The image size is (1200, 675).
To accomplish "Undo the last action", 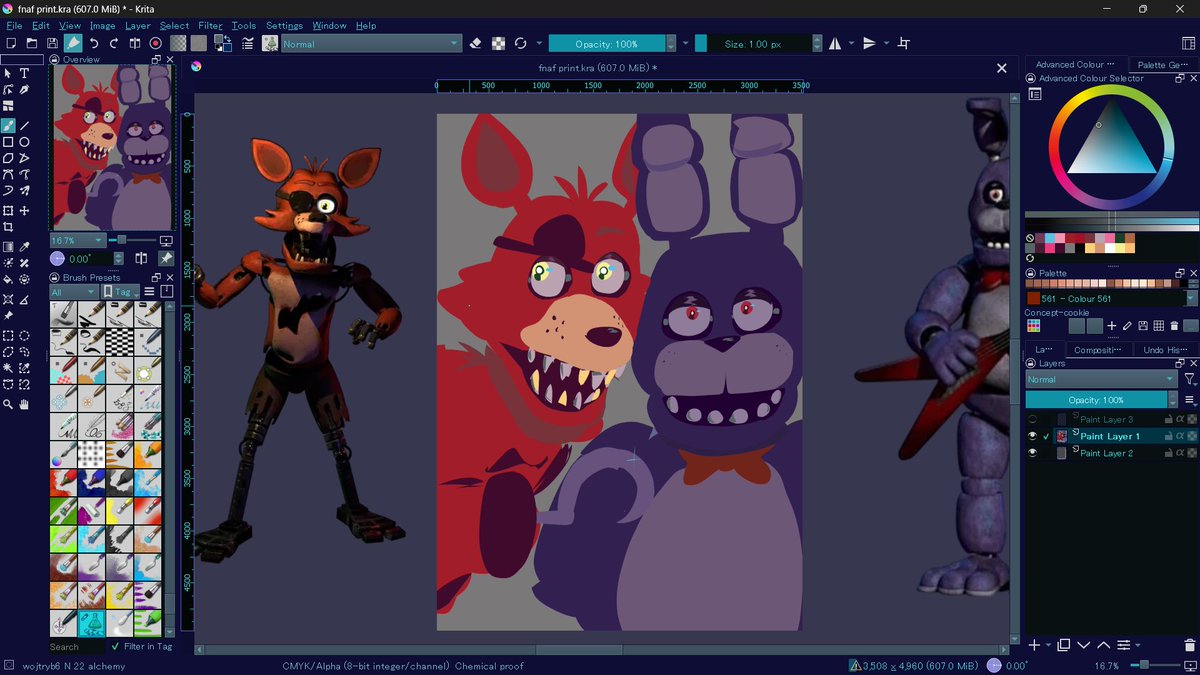I will click(94, 43).
